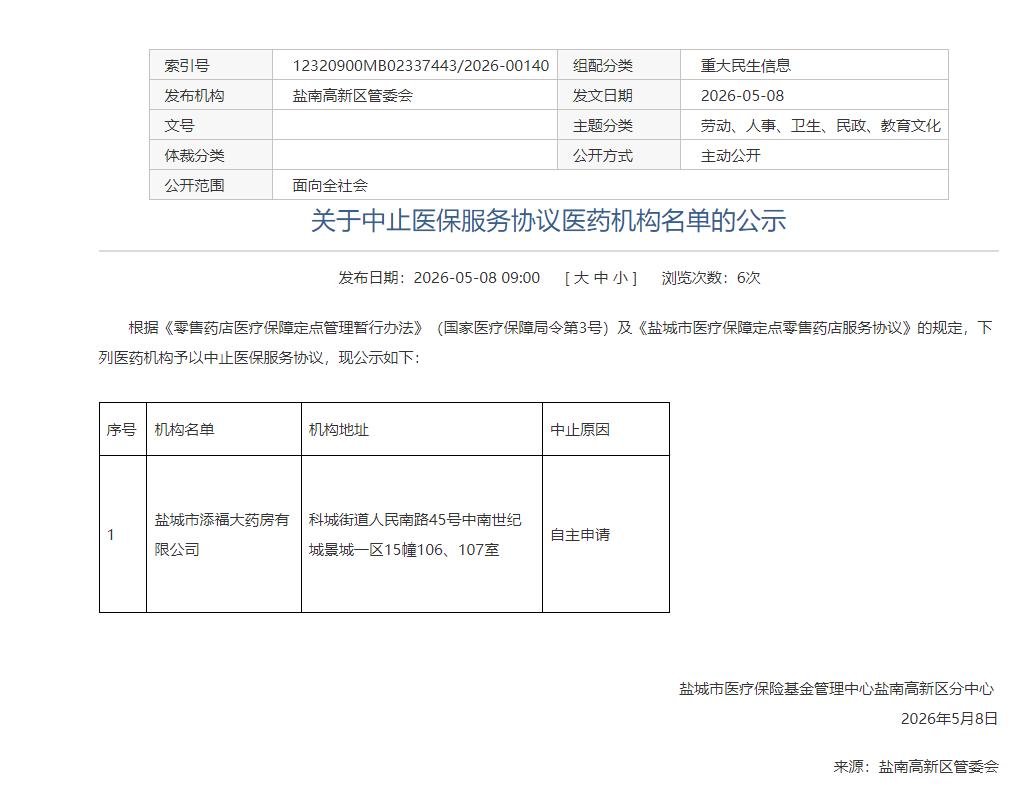The height and width of the screenshot is (793, 1036).
Task: Click the value 主动公开
Action: [731, 156]
